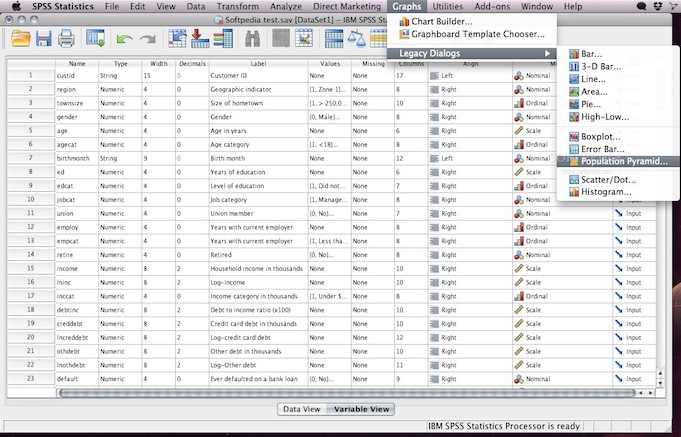The height and width of the screenshot is (437, 681).
Task: Click the gray Redo arrow
Action: (x=148, y=39)
